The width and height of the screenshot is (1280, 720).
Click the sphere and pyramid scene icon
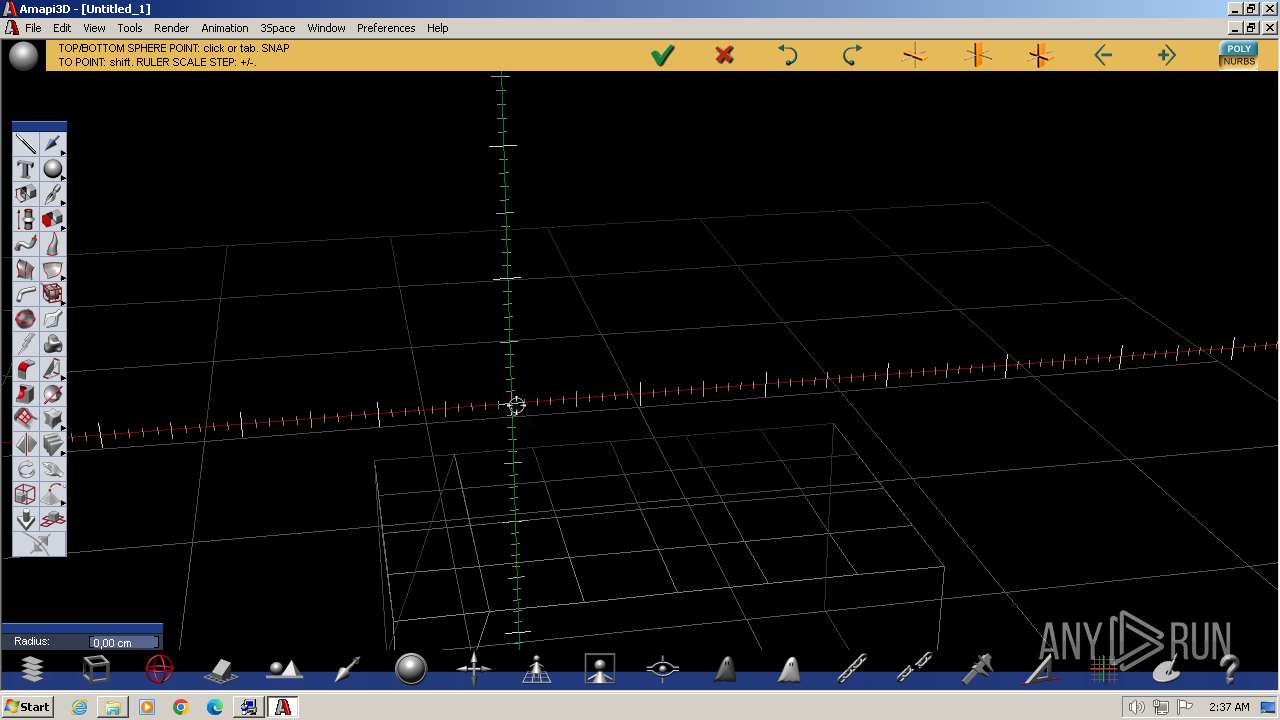(285, 669)
